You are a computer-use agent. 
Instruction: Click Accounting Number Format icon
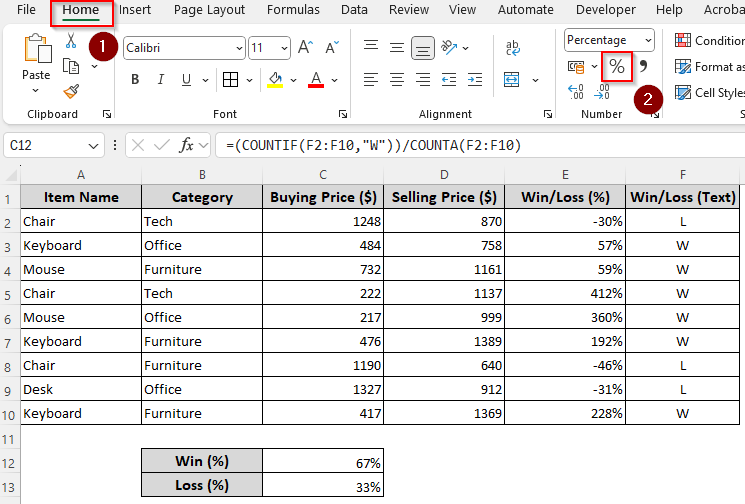pyautogui.click(x=576, y=67)
